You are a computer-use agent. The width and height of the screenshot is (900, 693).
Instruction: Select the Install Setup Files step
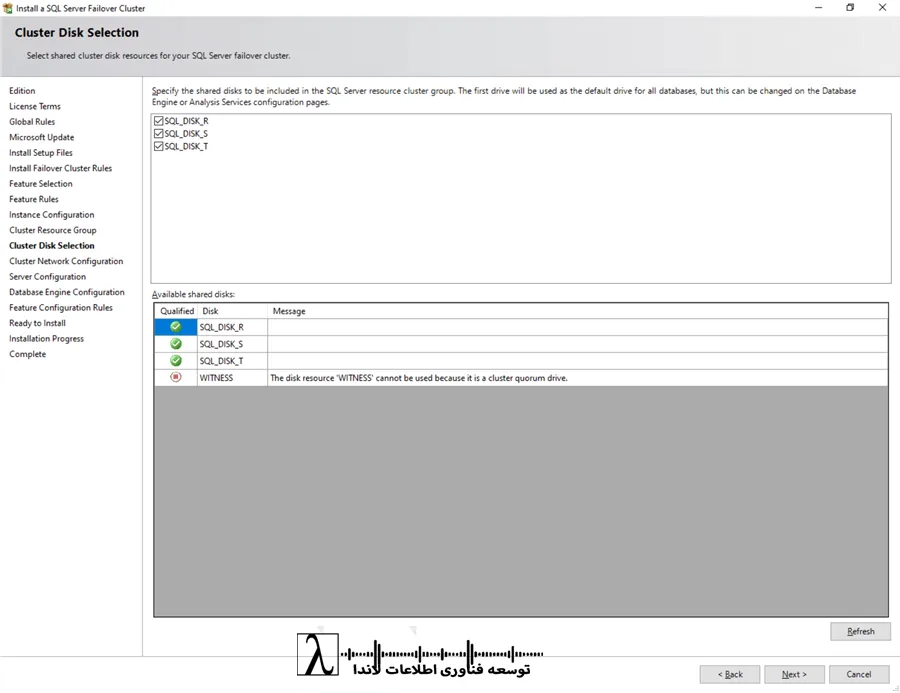[x=41, y=153]
